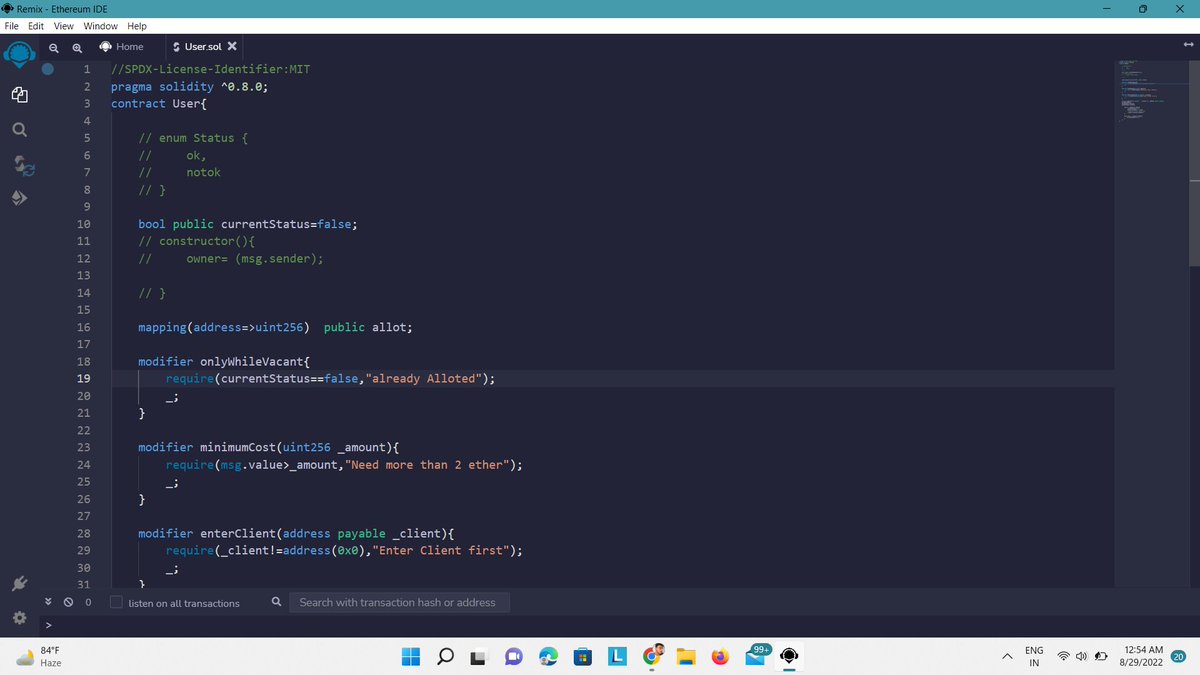Open Microsoft Store from taskbar
Image resolution: width=1200 pixels, height=675 pixels.
(583, 657)
